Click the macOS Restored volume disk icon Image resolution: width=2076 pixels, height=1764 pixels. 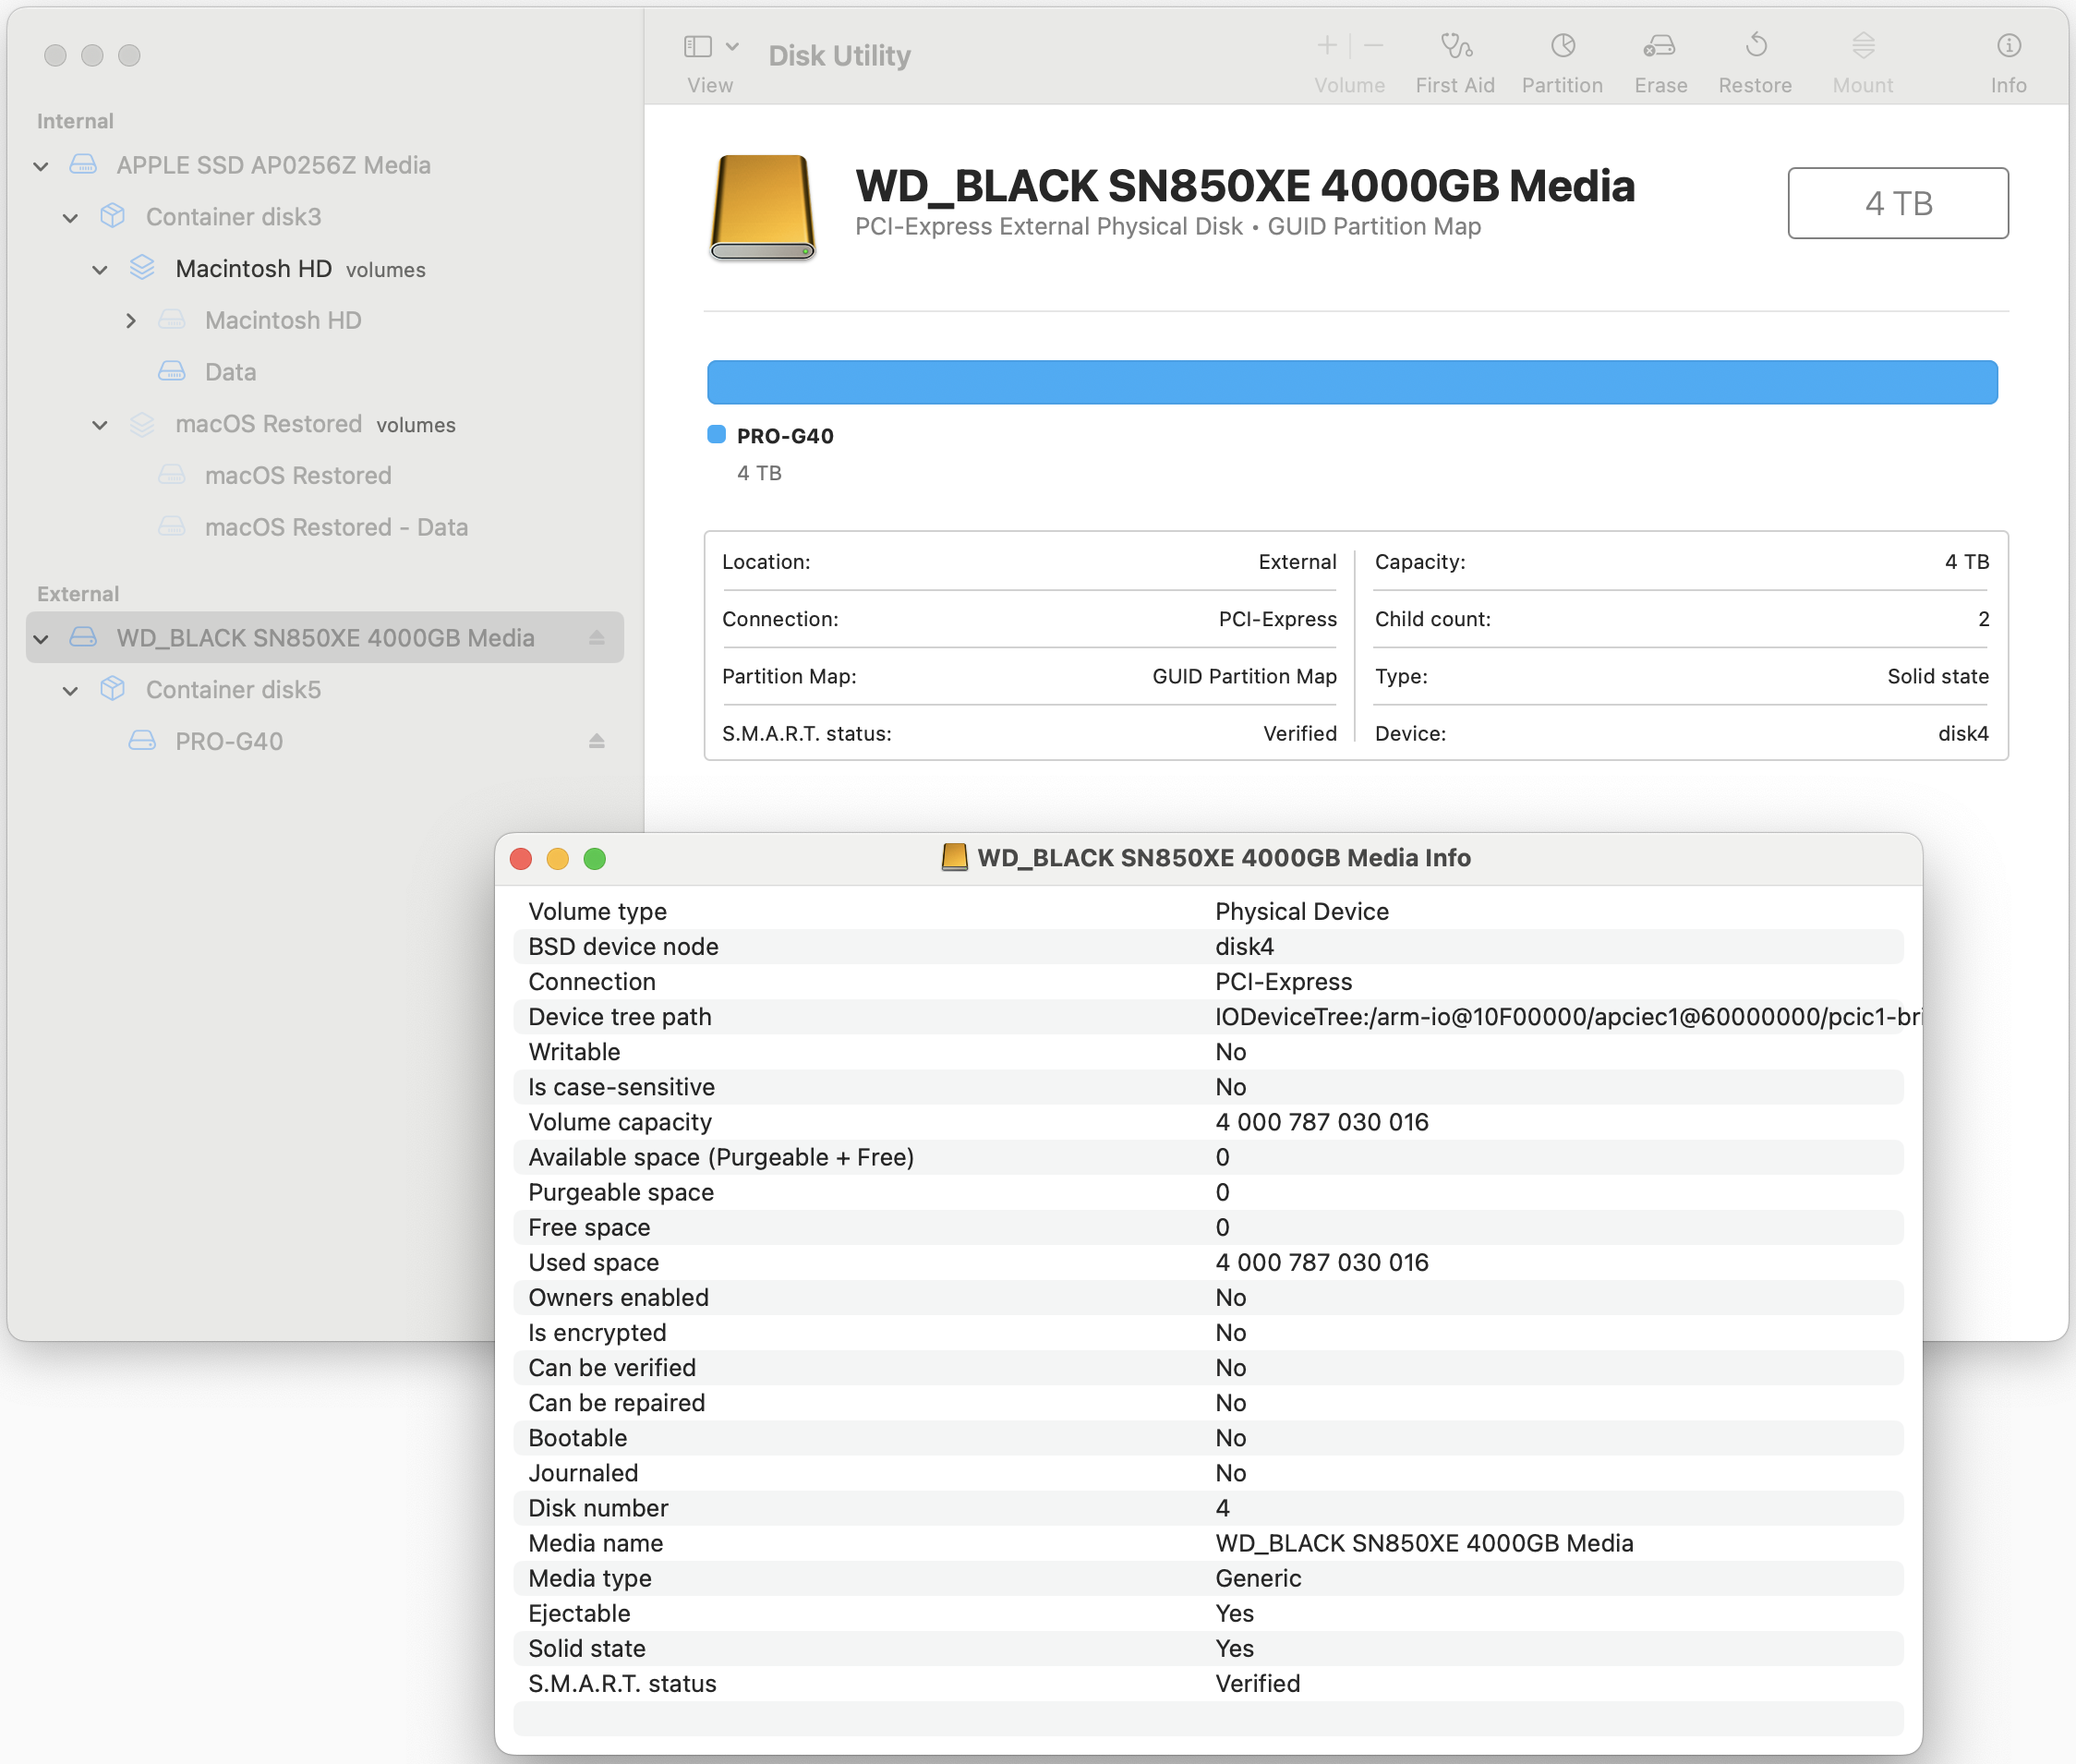(x=172, y=474)
